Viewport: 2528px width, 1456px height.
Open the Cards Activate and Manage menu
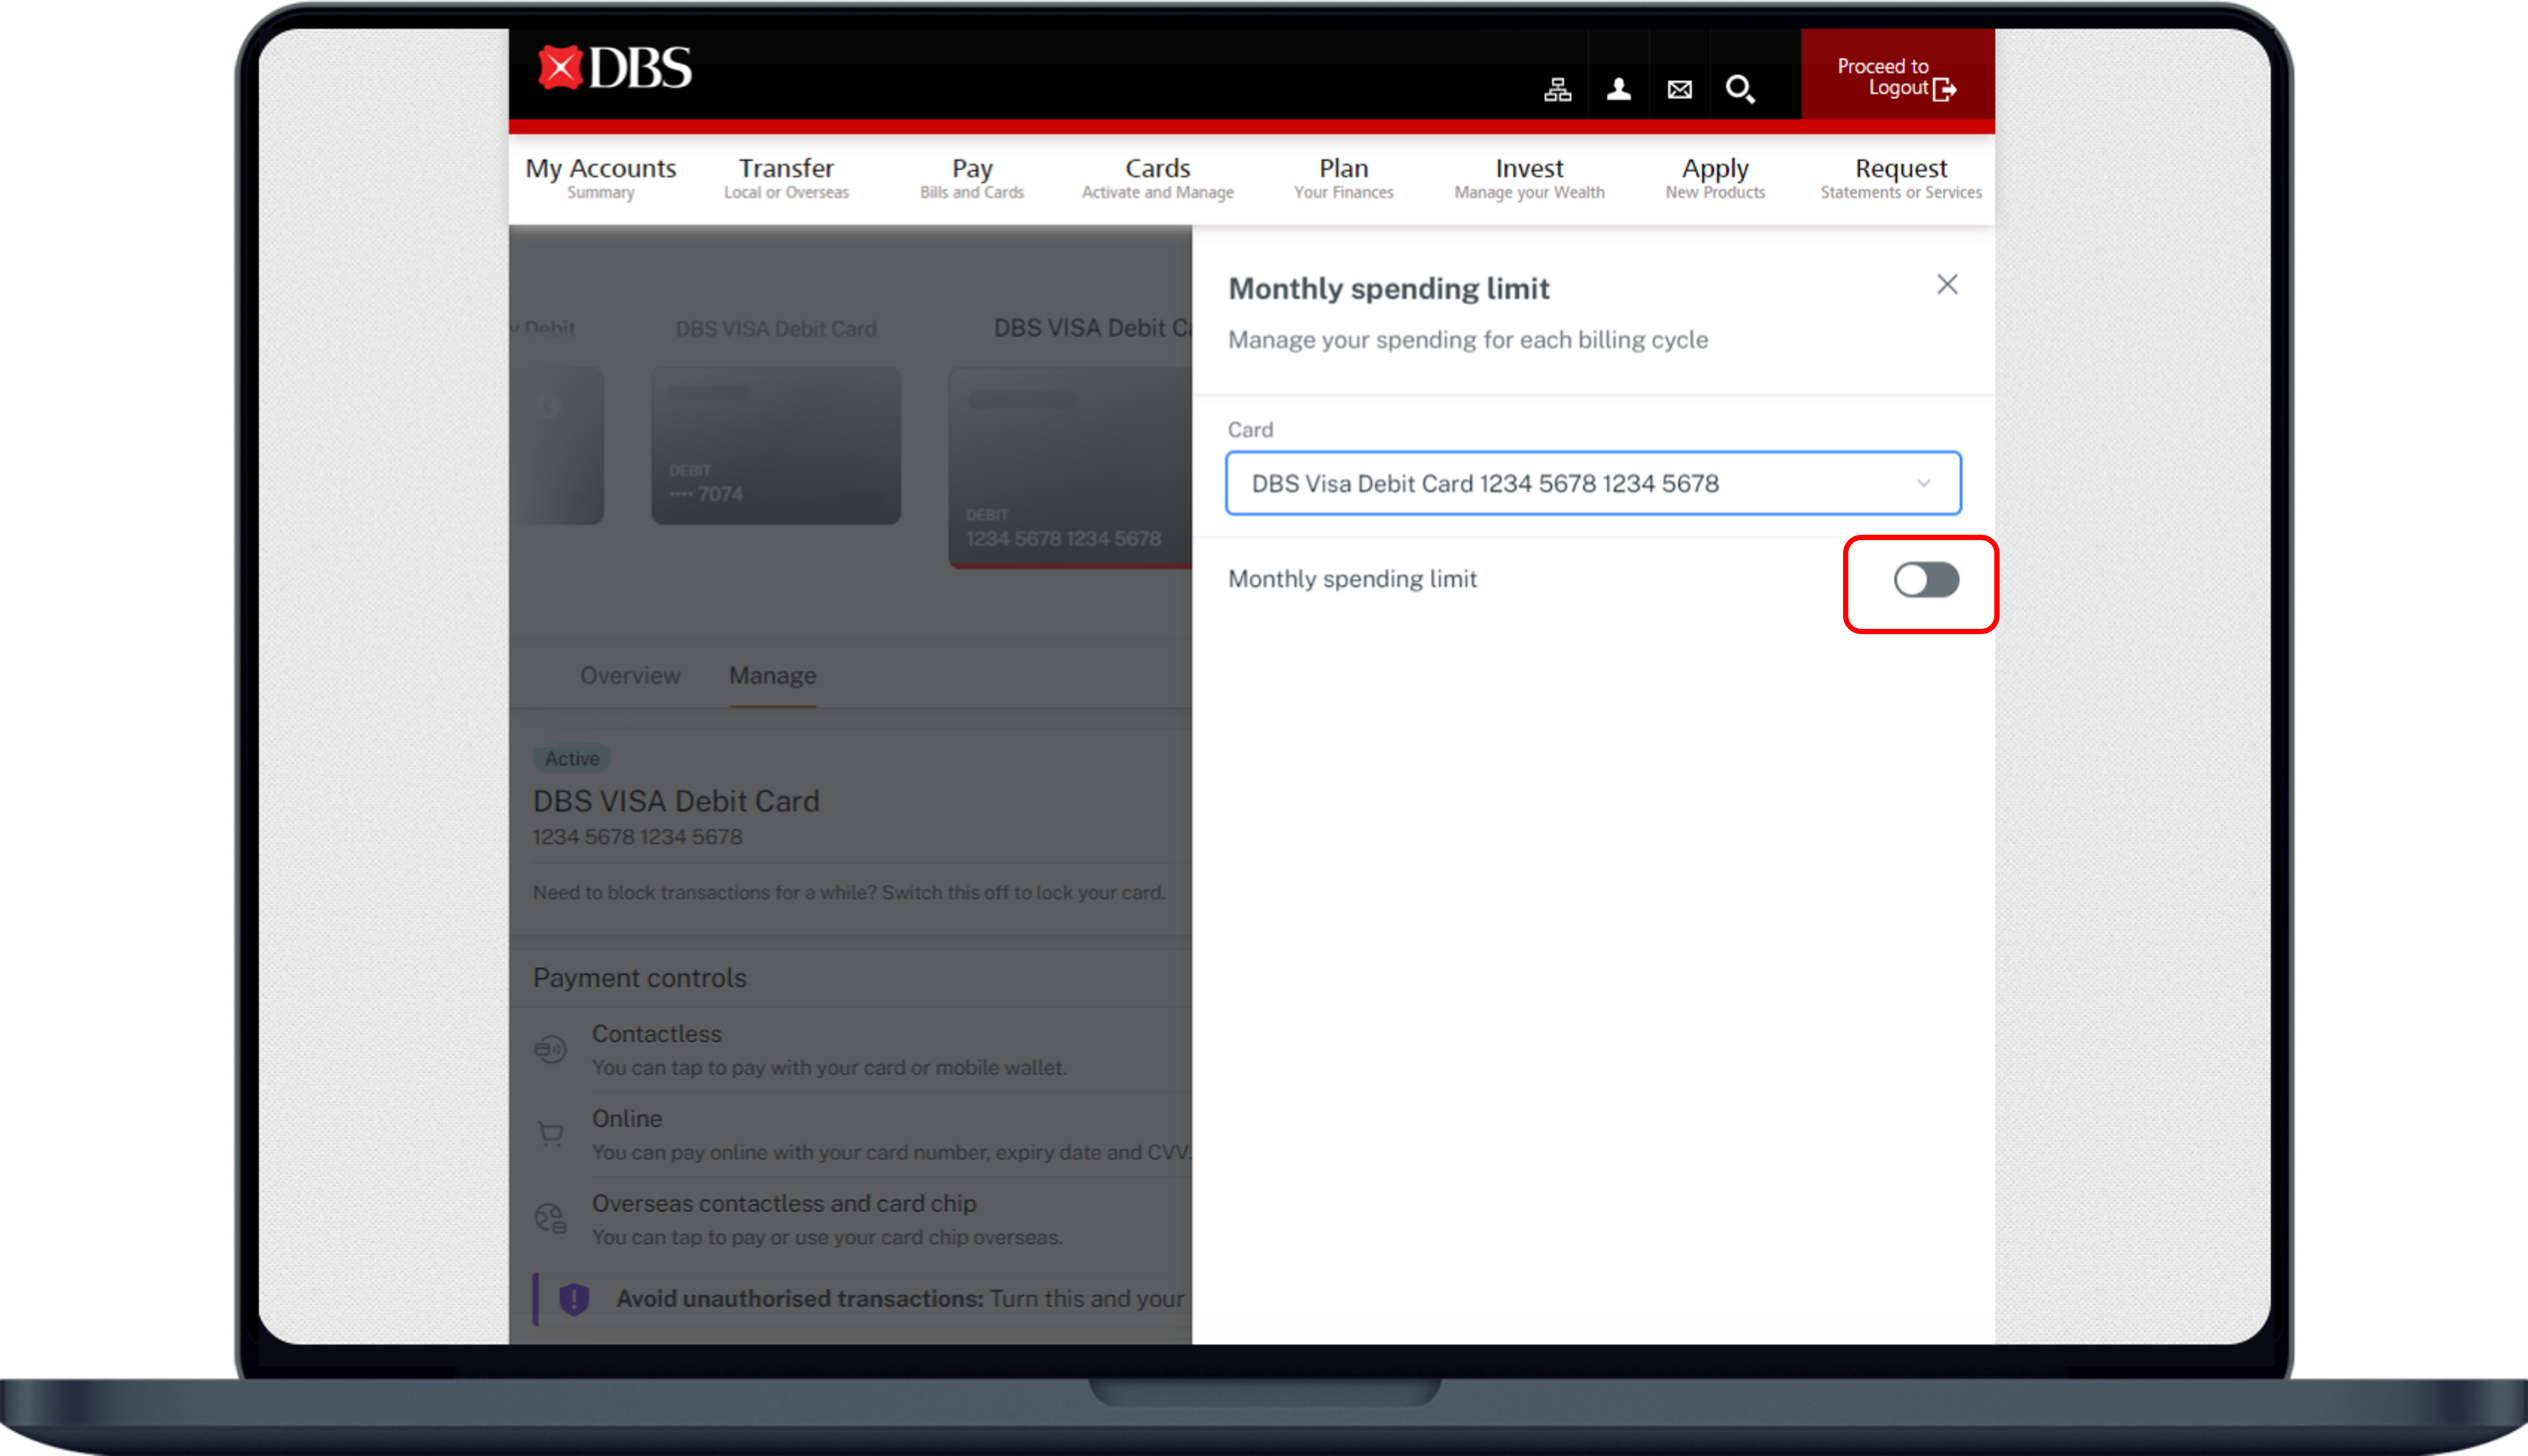coord(1157,178)
